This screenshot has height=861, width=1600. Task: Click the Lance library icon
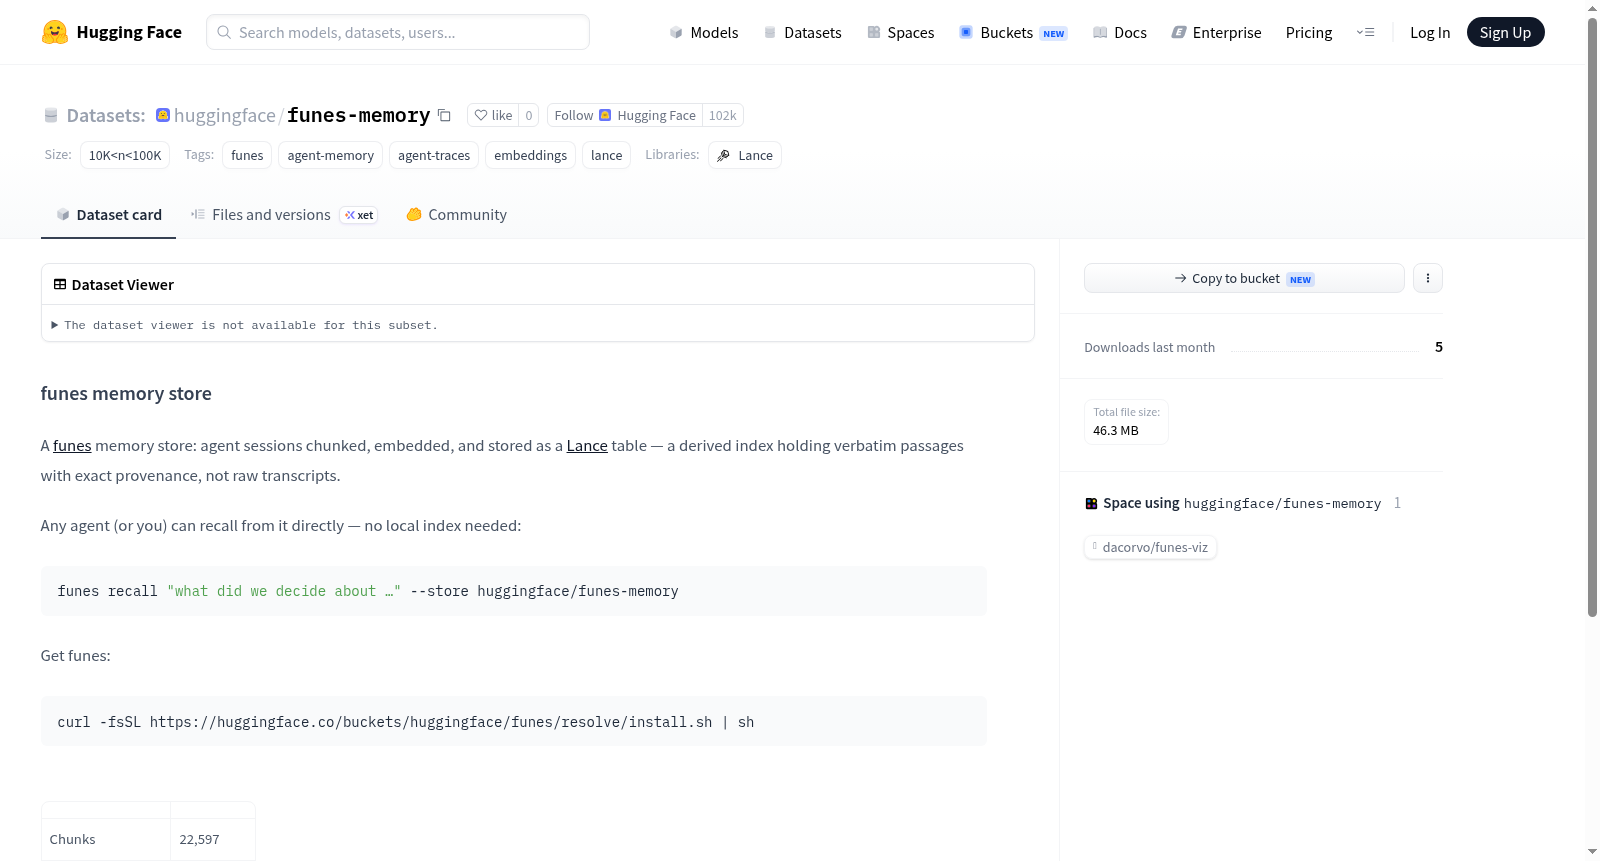click(724, 156)
